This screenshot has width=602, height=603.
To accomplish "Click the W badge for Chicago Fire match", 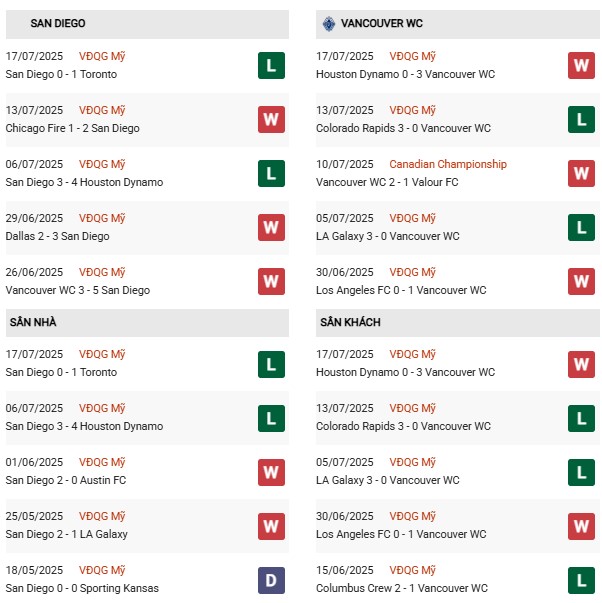I will (271, 120).
